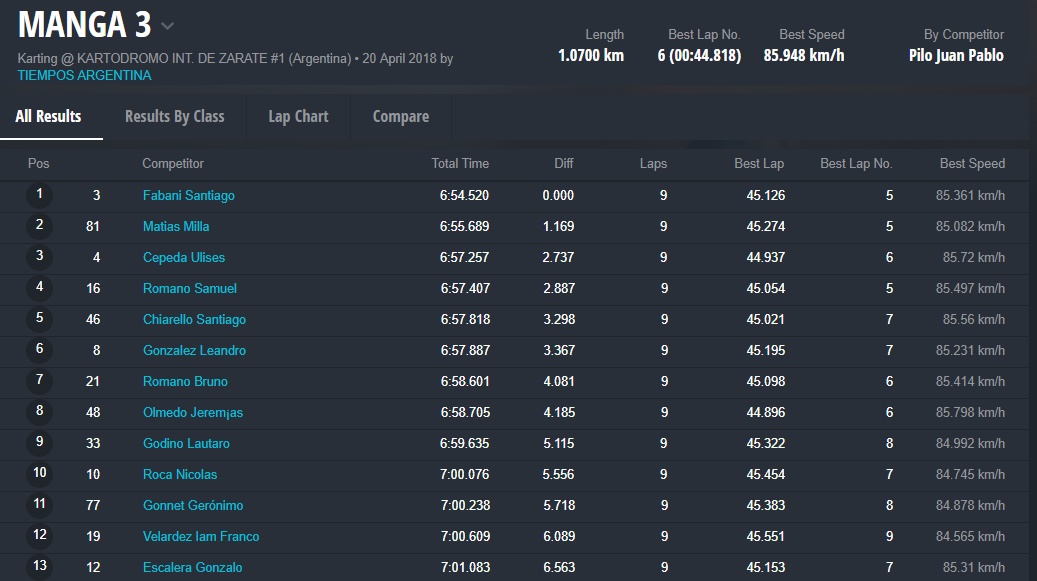
Task: Select competitor Matias Milla
Action: click(x=176, y=227)
